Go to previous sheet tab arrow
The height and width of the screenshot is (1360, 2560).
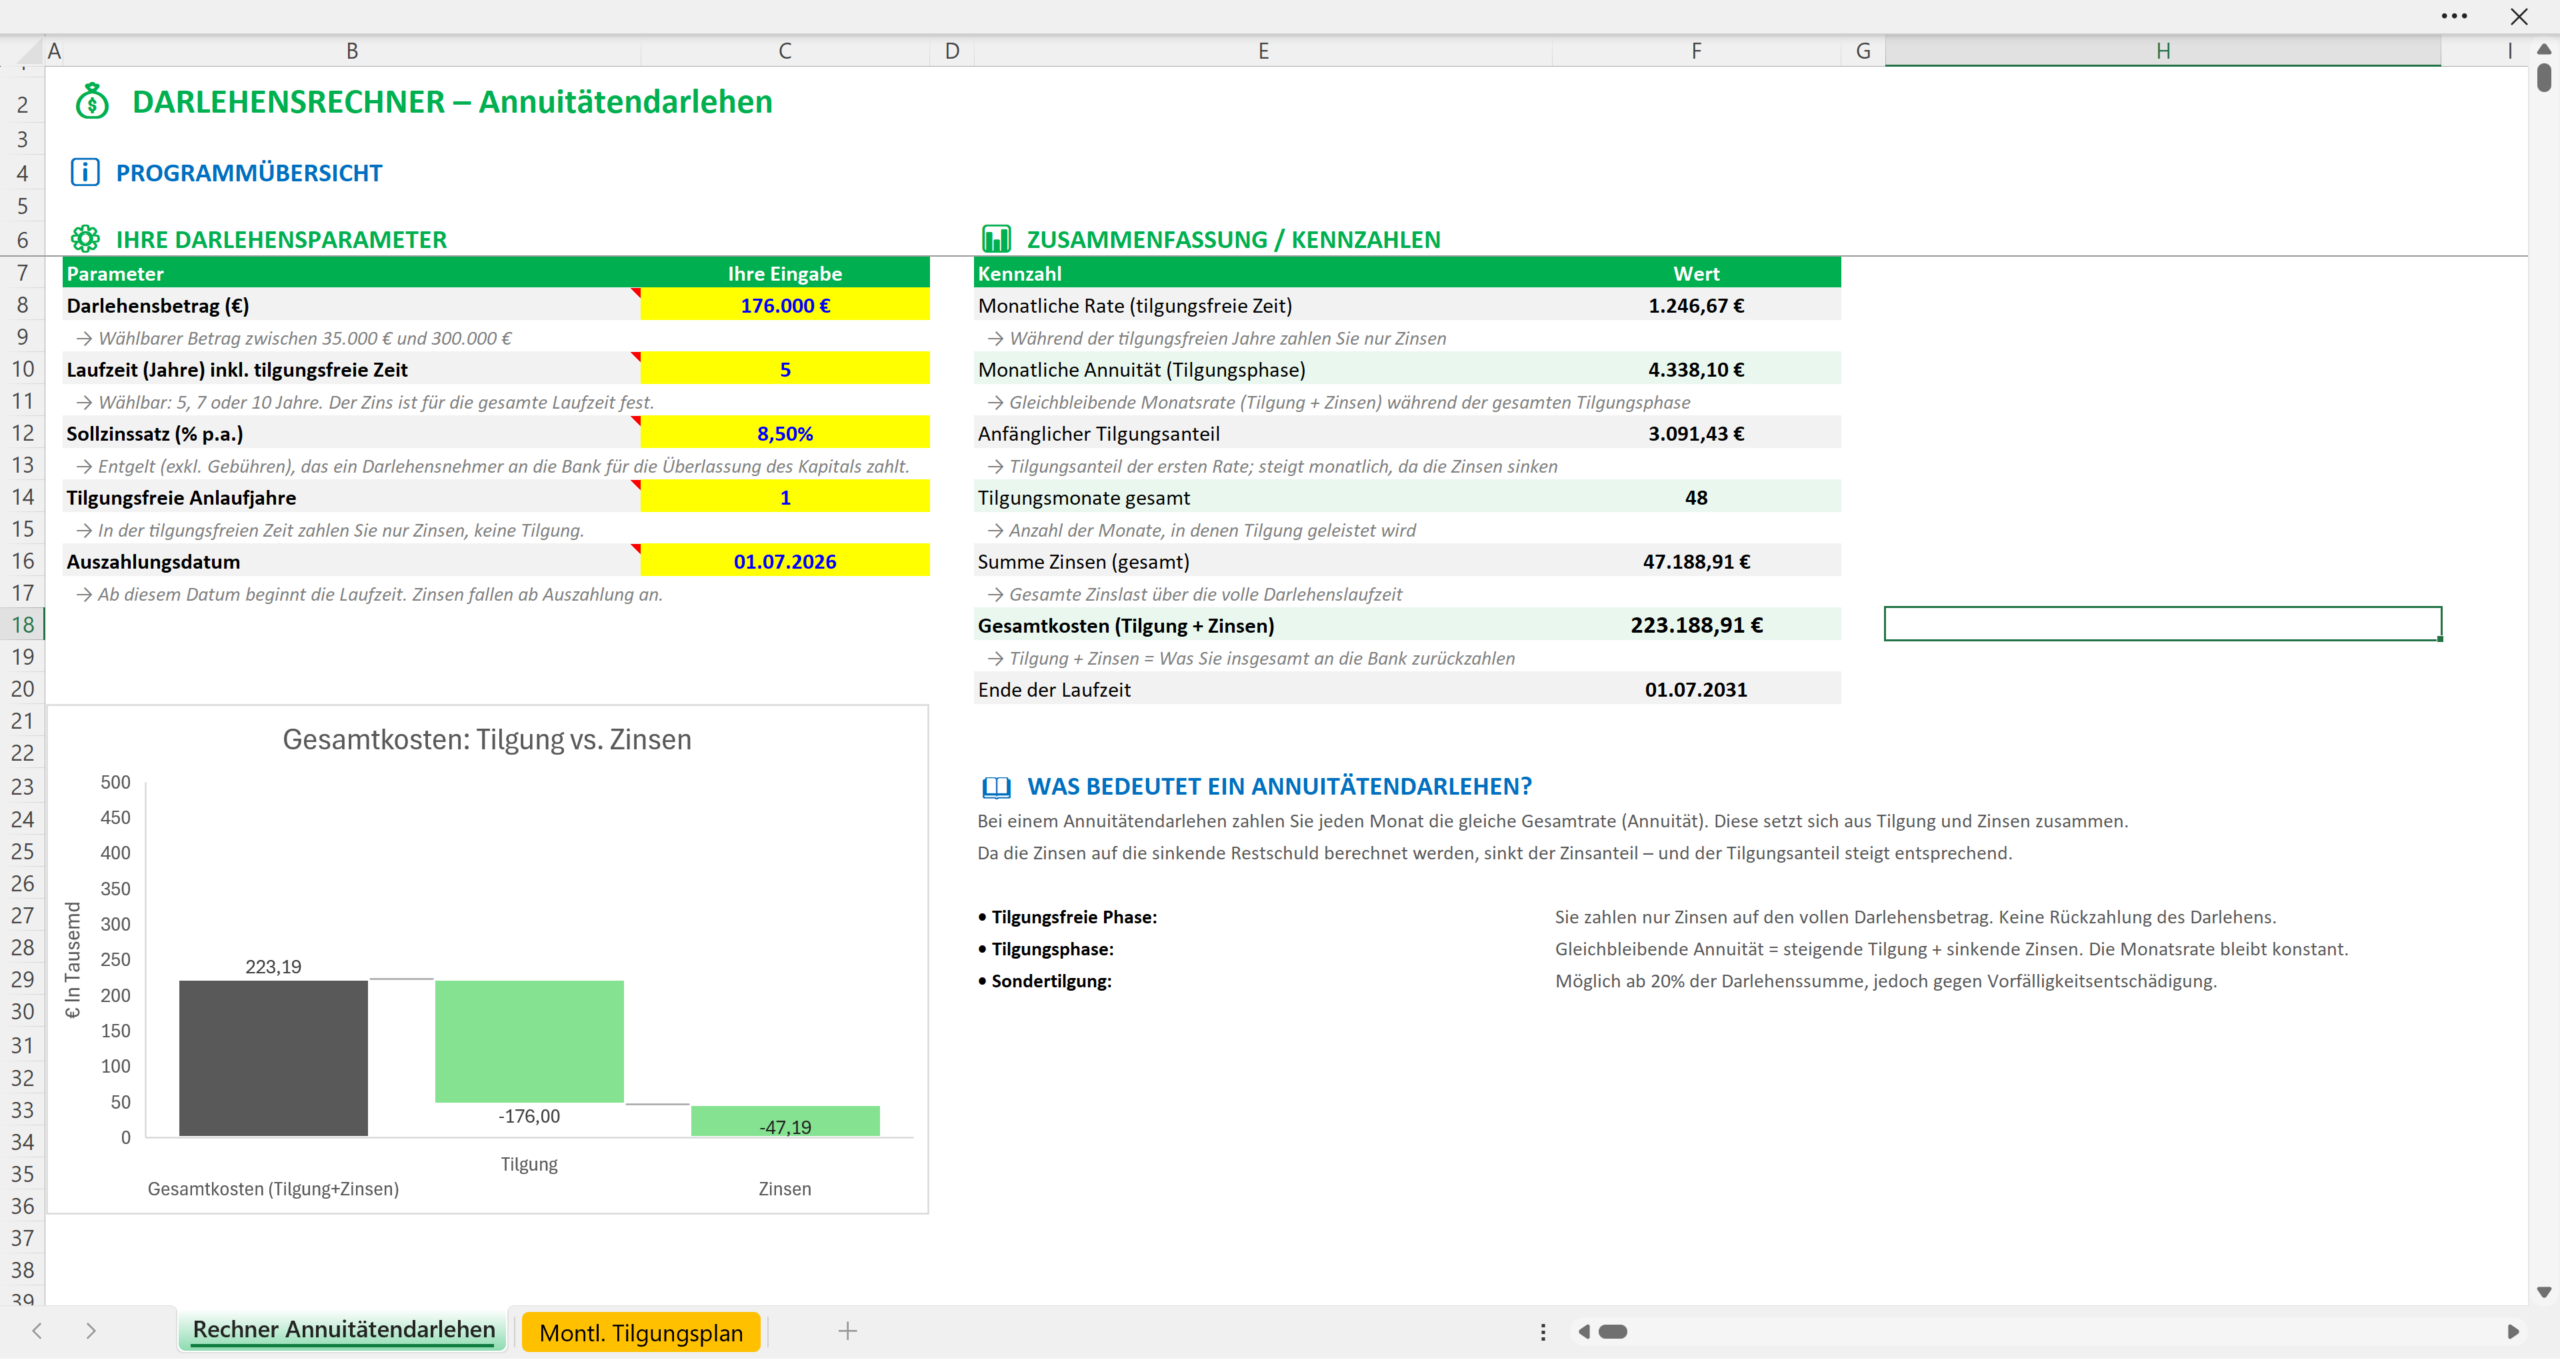[38, 1331]
